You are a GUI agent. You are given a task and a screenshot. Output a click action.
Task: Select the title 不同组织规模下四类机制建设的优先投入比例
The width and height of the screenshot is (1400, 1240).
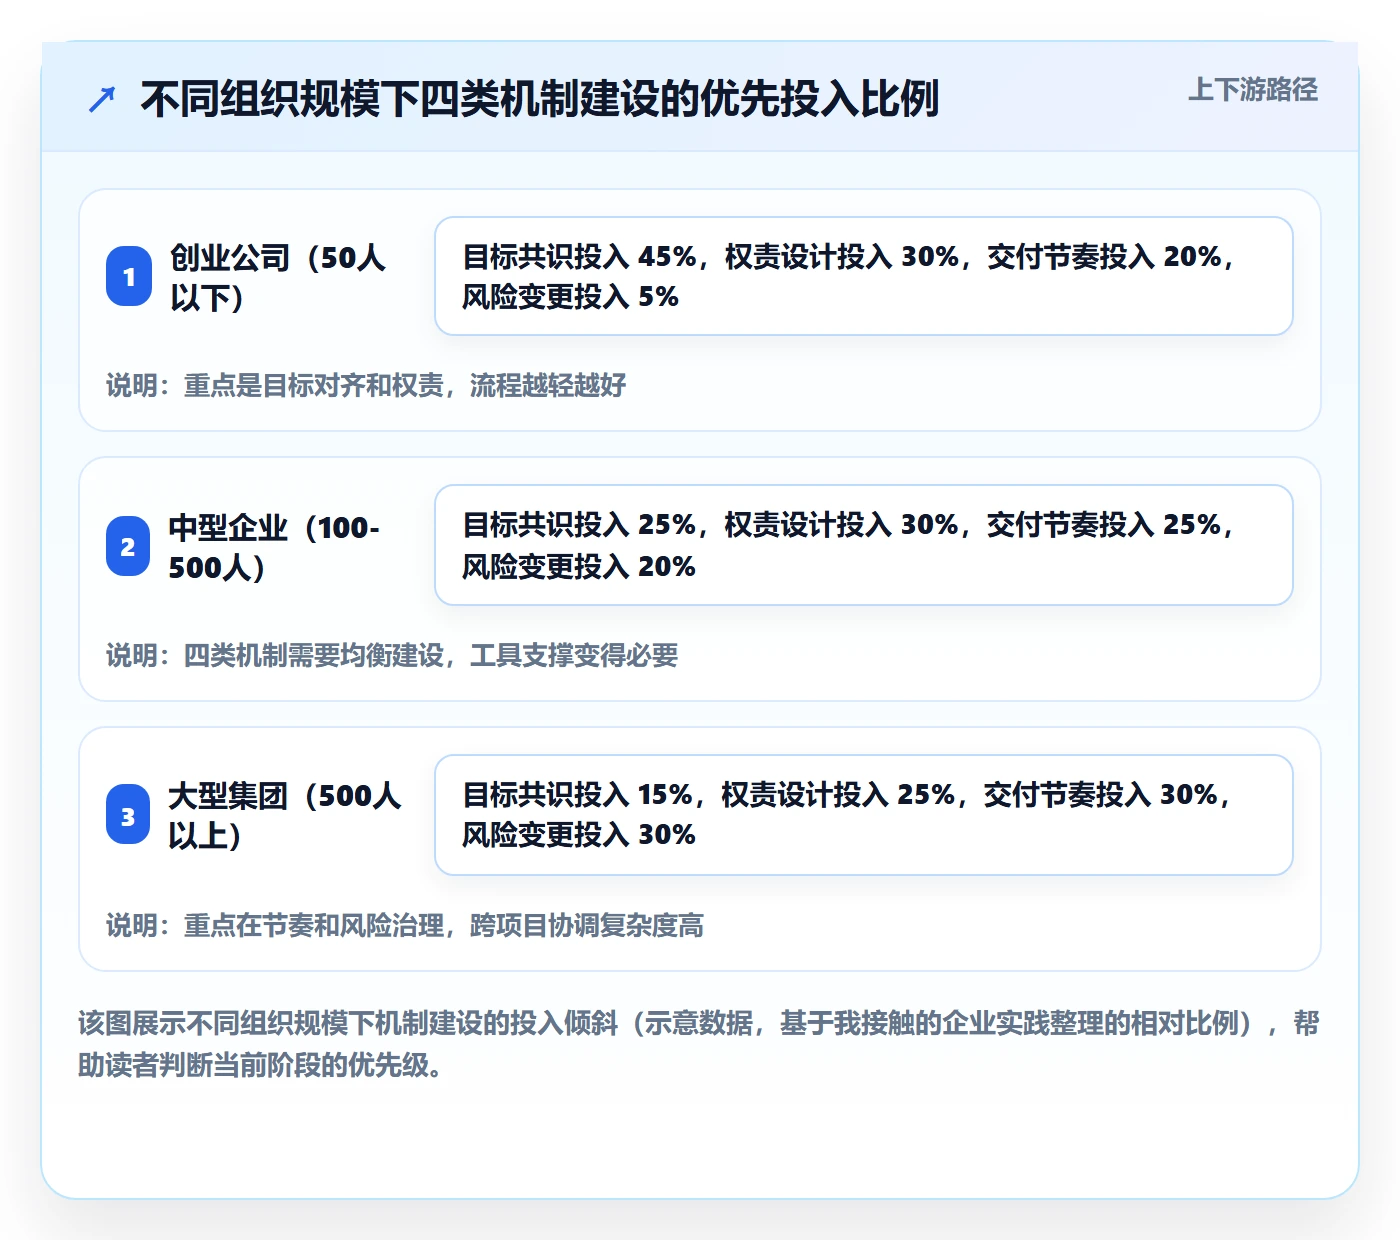539,99
